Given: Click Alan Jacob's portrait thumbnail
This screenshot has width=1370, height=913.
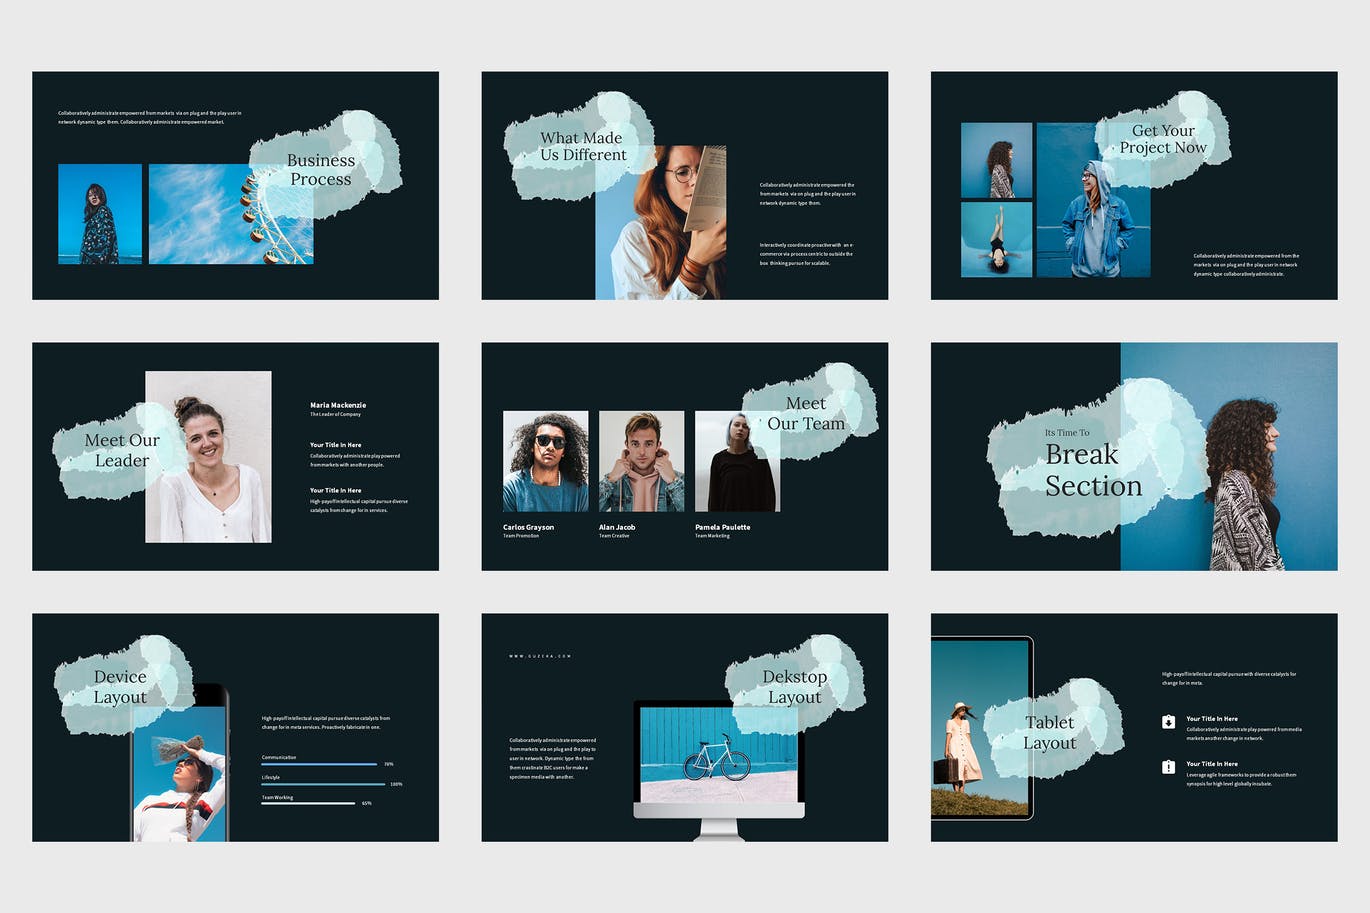Looking at the screenshot, I should point(641,460).
